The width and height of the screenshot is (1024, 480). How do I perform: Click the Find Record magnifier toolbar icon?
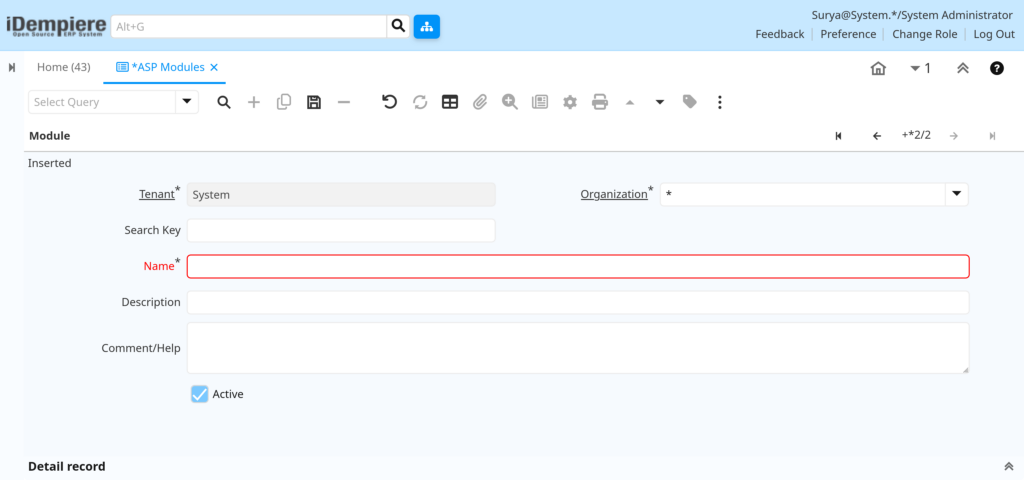(224, 102)
